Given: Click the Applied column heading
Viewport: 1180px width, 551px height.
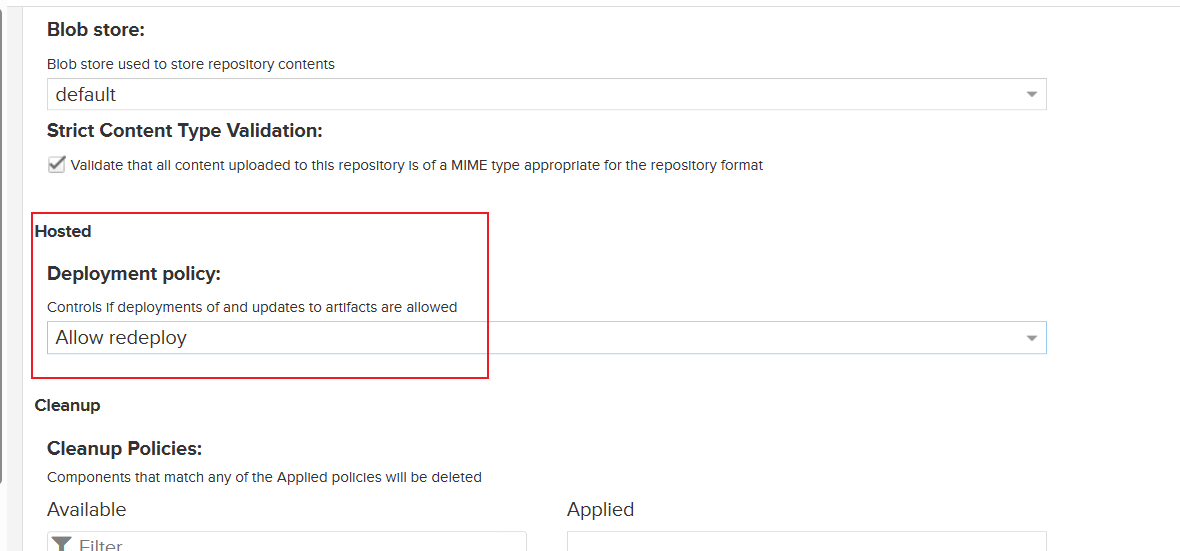Looking at the screenshot, I should [600, 509].
